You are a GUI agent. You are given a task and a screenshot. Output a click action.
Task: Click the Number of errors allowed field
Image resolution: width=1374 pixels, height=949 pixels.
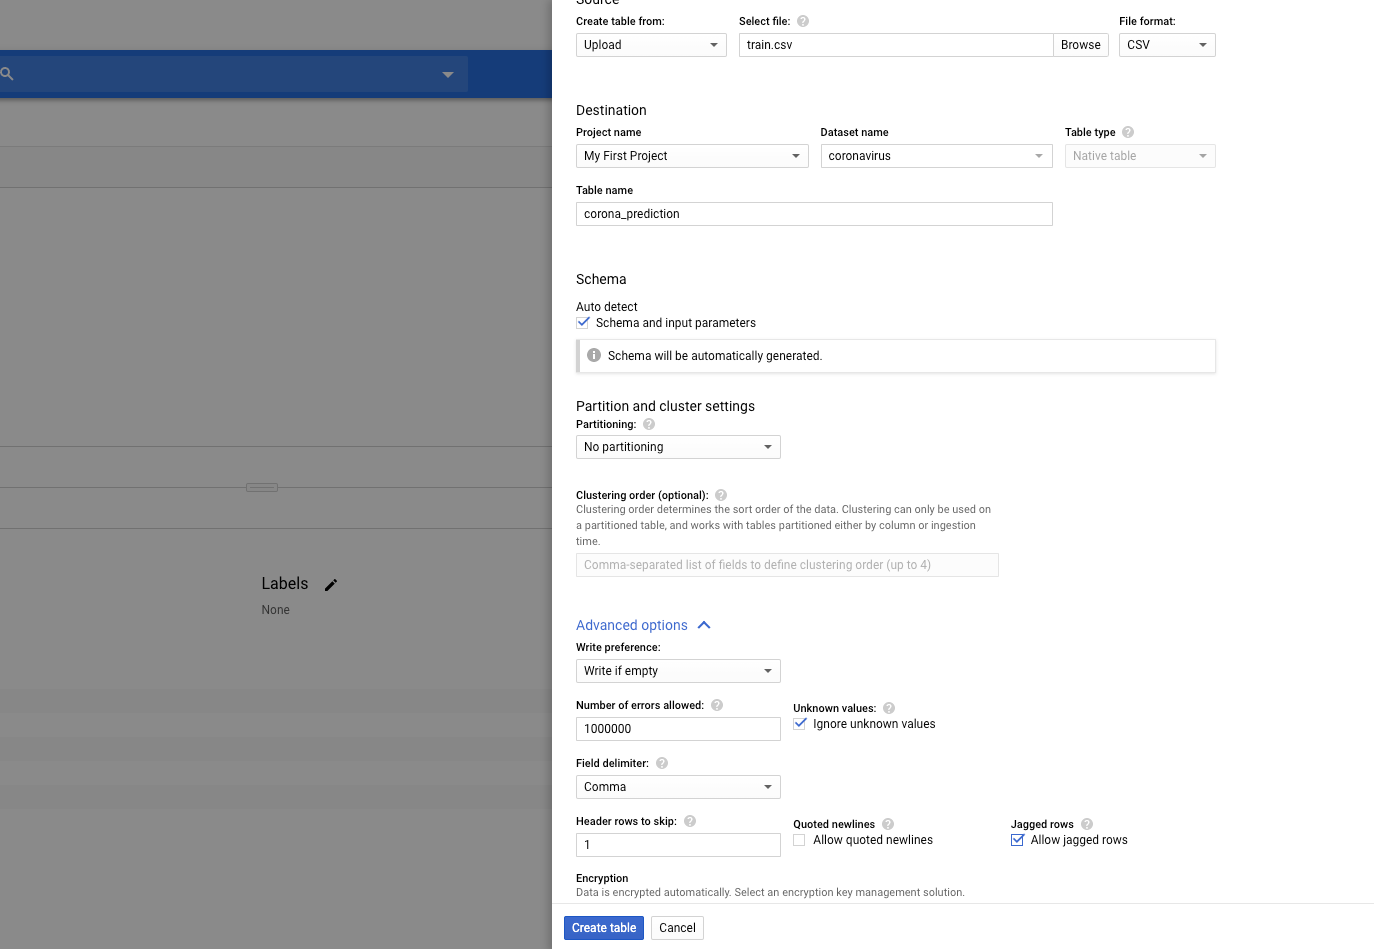(678, 729)
